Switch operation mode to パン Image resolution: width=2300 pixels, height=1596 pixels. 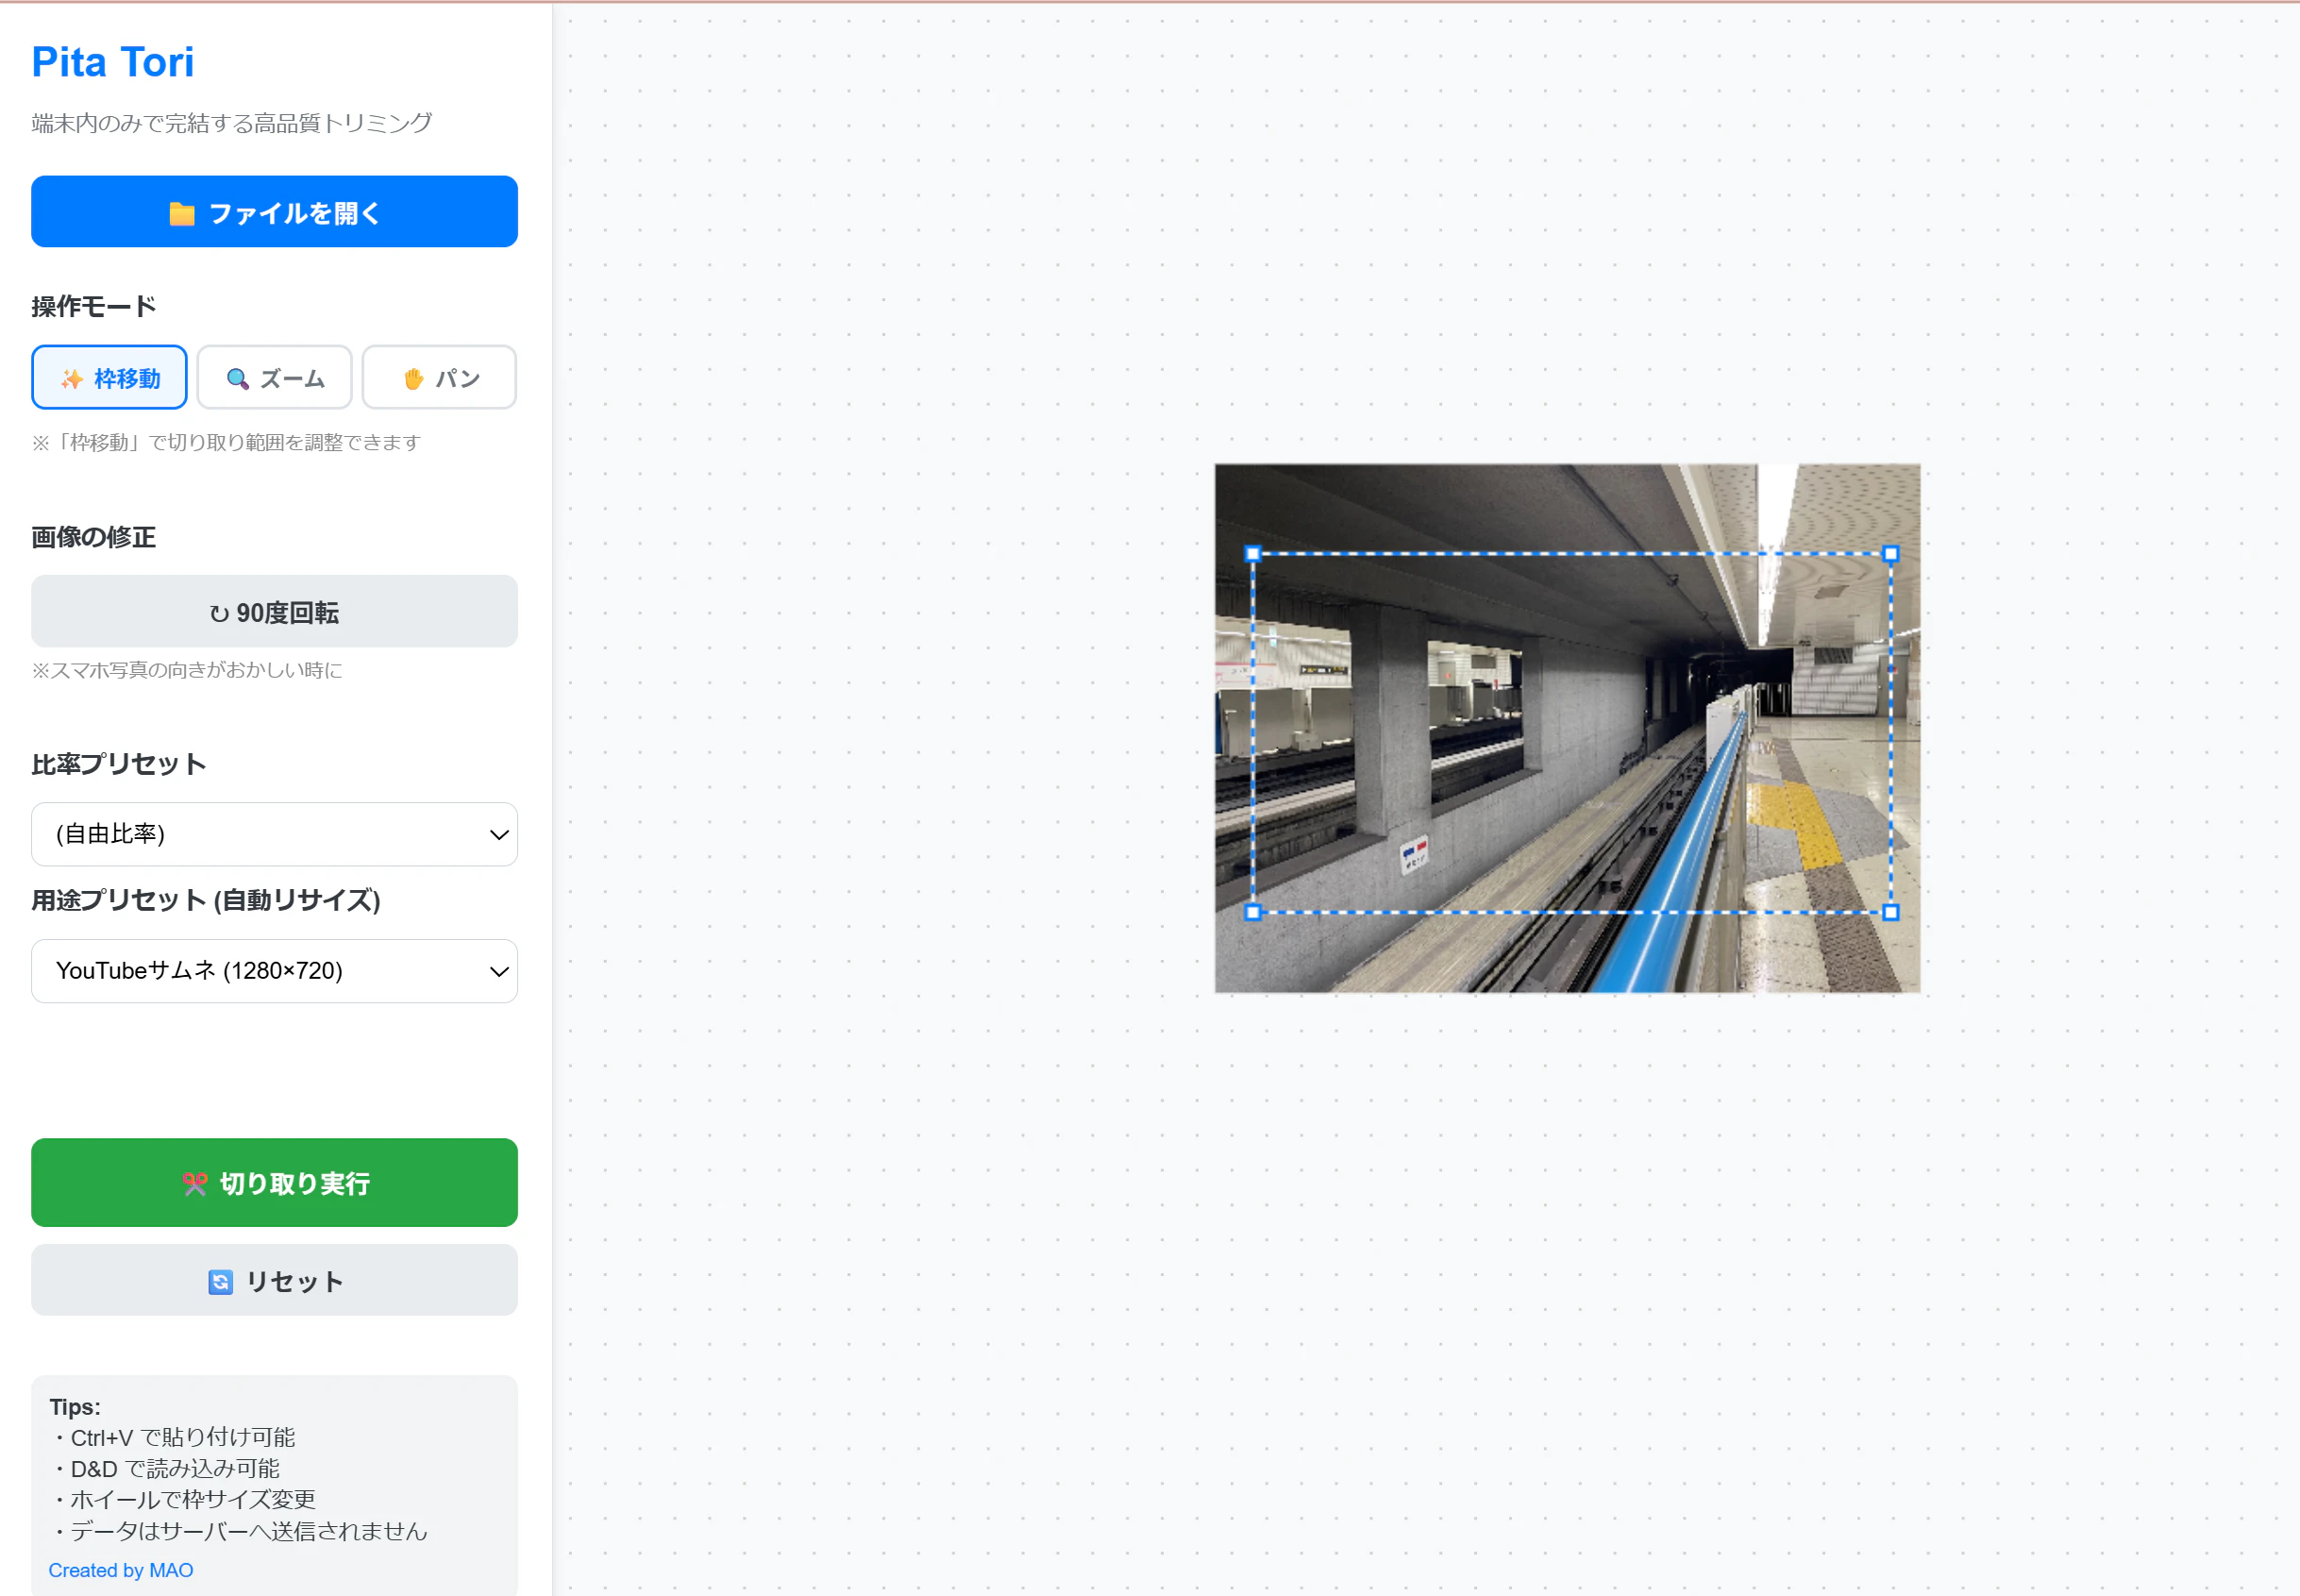coord(439,377)
